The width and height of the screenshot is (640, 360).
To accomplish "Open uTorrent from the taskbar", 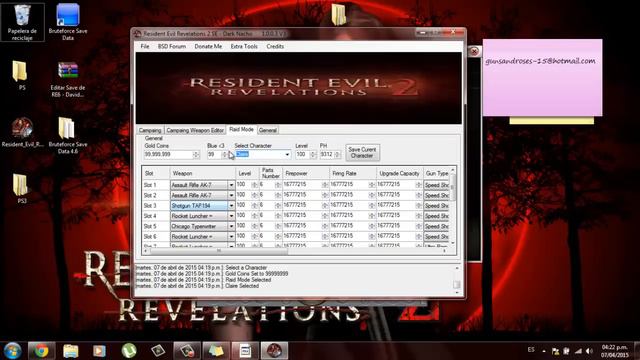I will (x=129, y=351).
